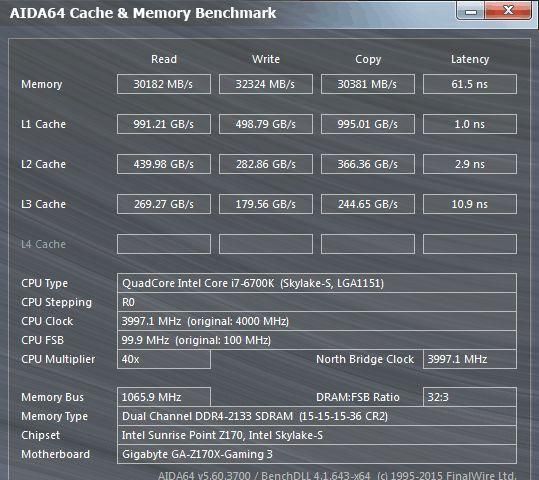The image size is (539, 480).
Task: Click the CPU Clock value field
Action: 317,321
